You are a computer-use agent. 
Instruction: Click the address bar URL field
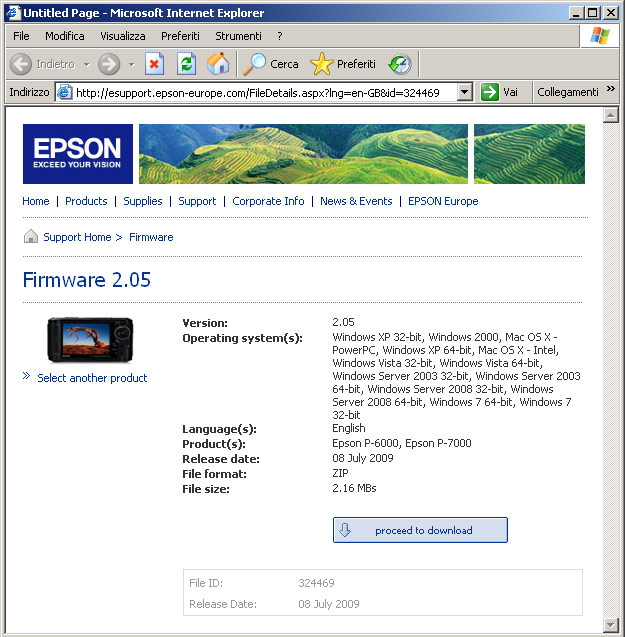click(x=264, y=92)
